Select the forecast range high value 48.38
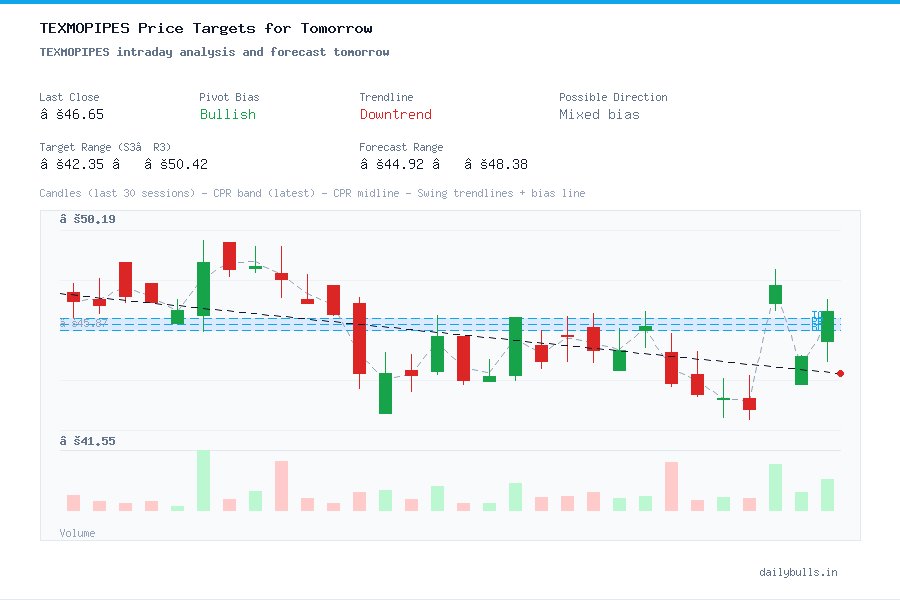Image resolution: width=900 pixels, height=600 pixels. coord(496,164)
